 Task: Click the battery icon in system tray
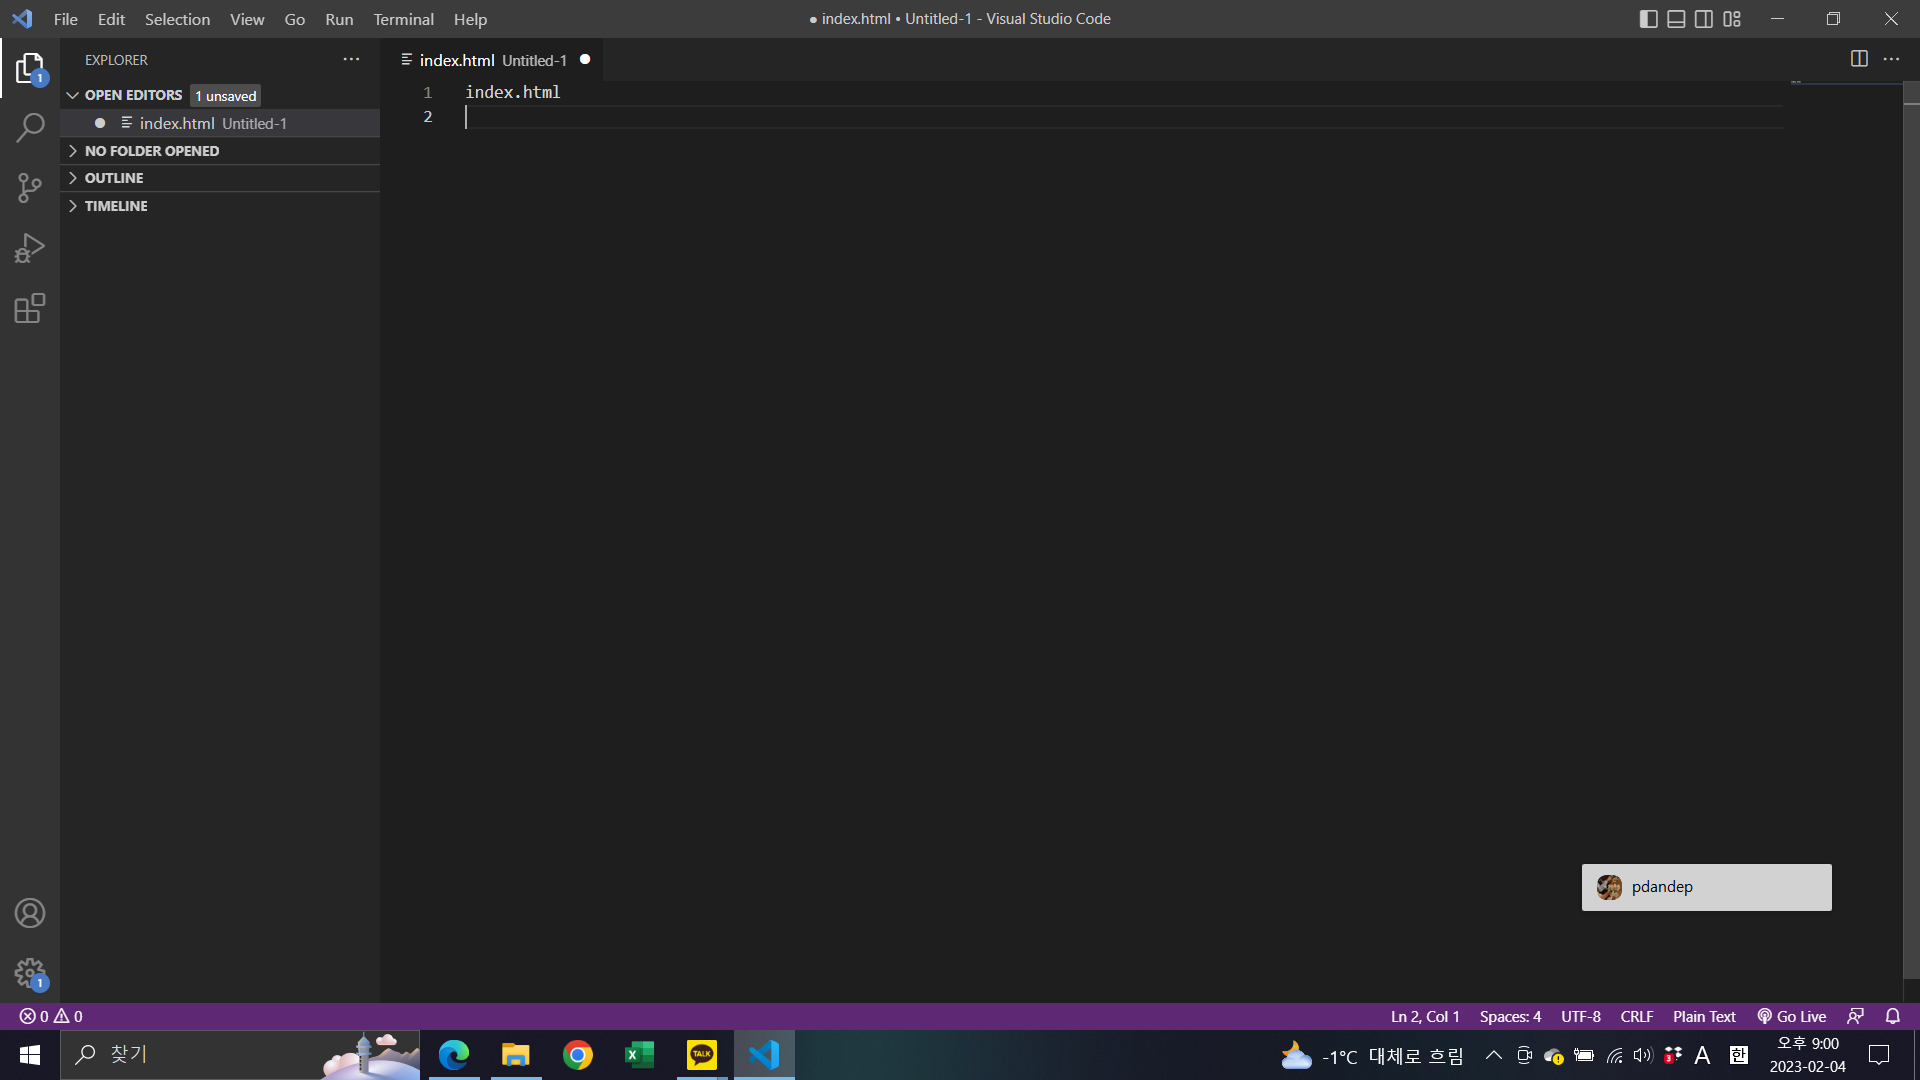(x=1584, y=1055)
